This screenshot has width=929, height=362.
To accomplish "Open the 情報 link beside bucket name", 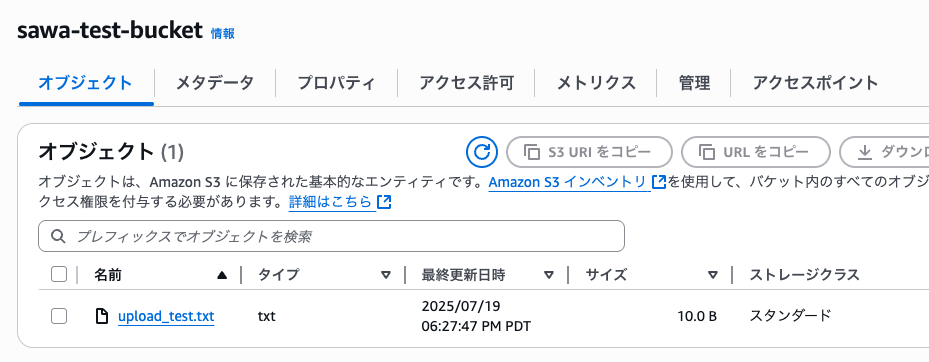I will (x=223, y=34).
